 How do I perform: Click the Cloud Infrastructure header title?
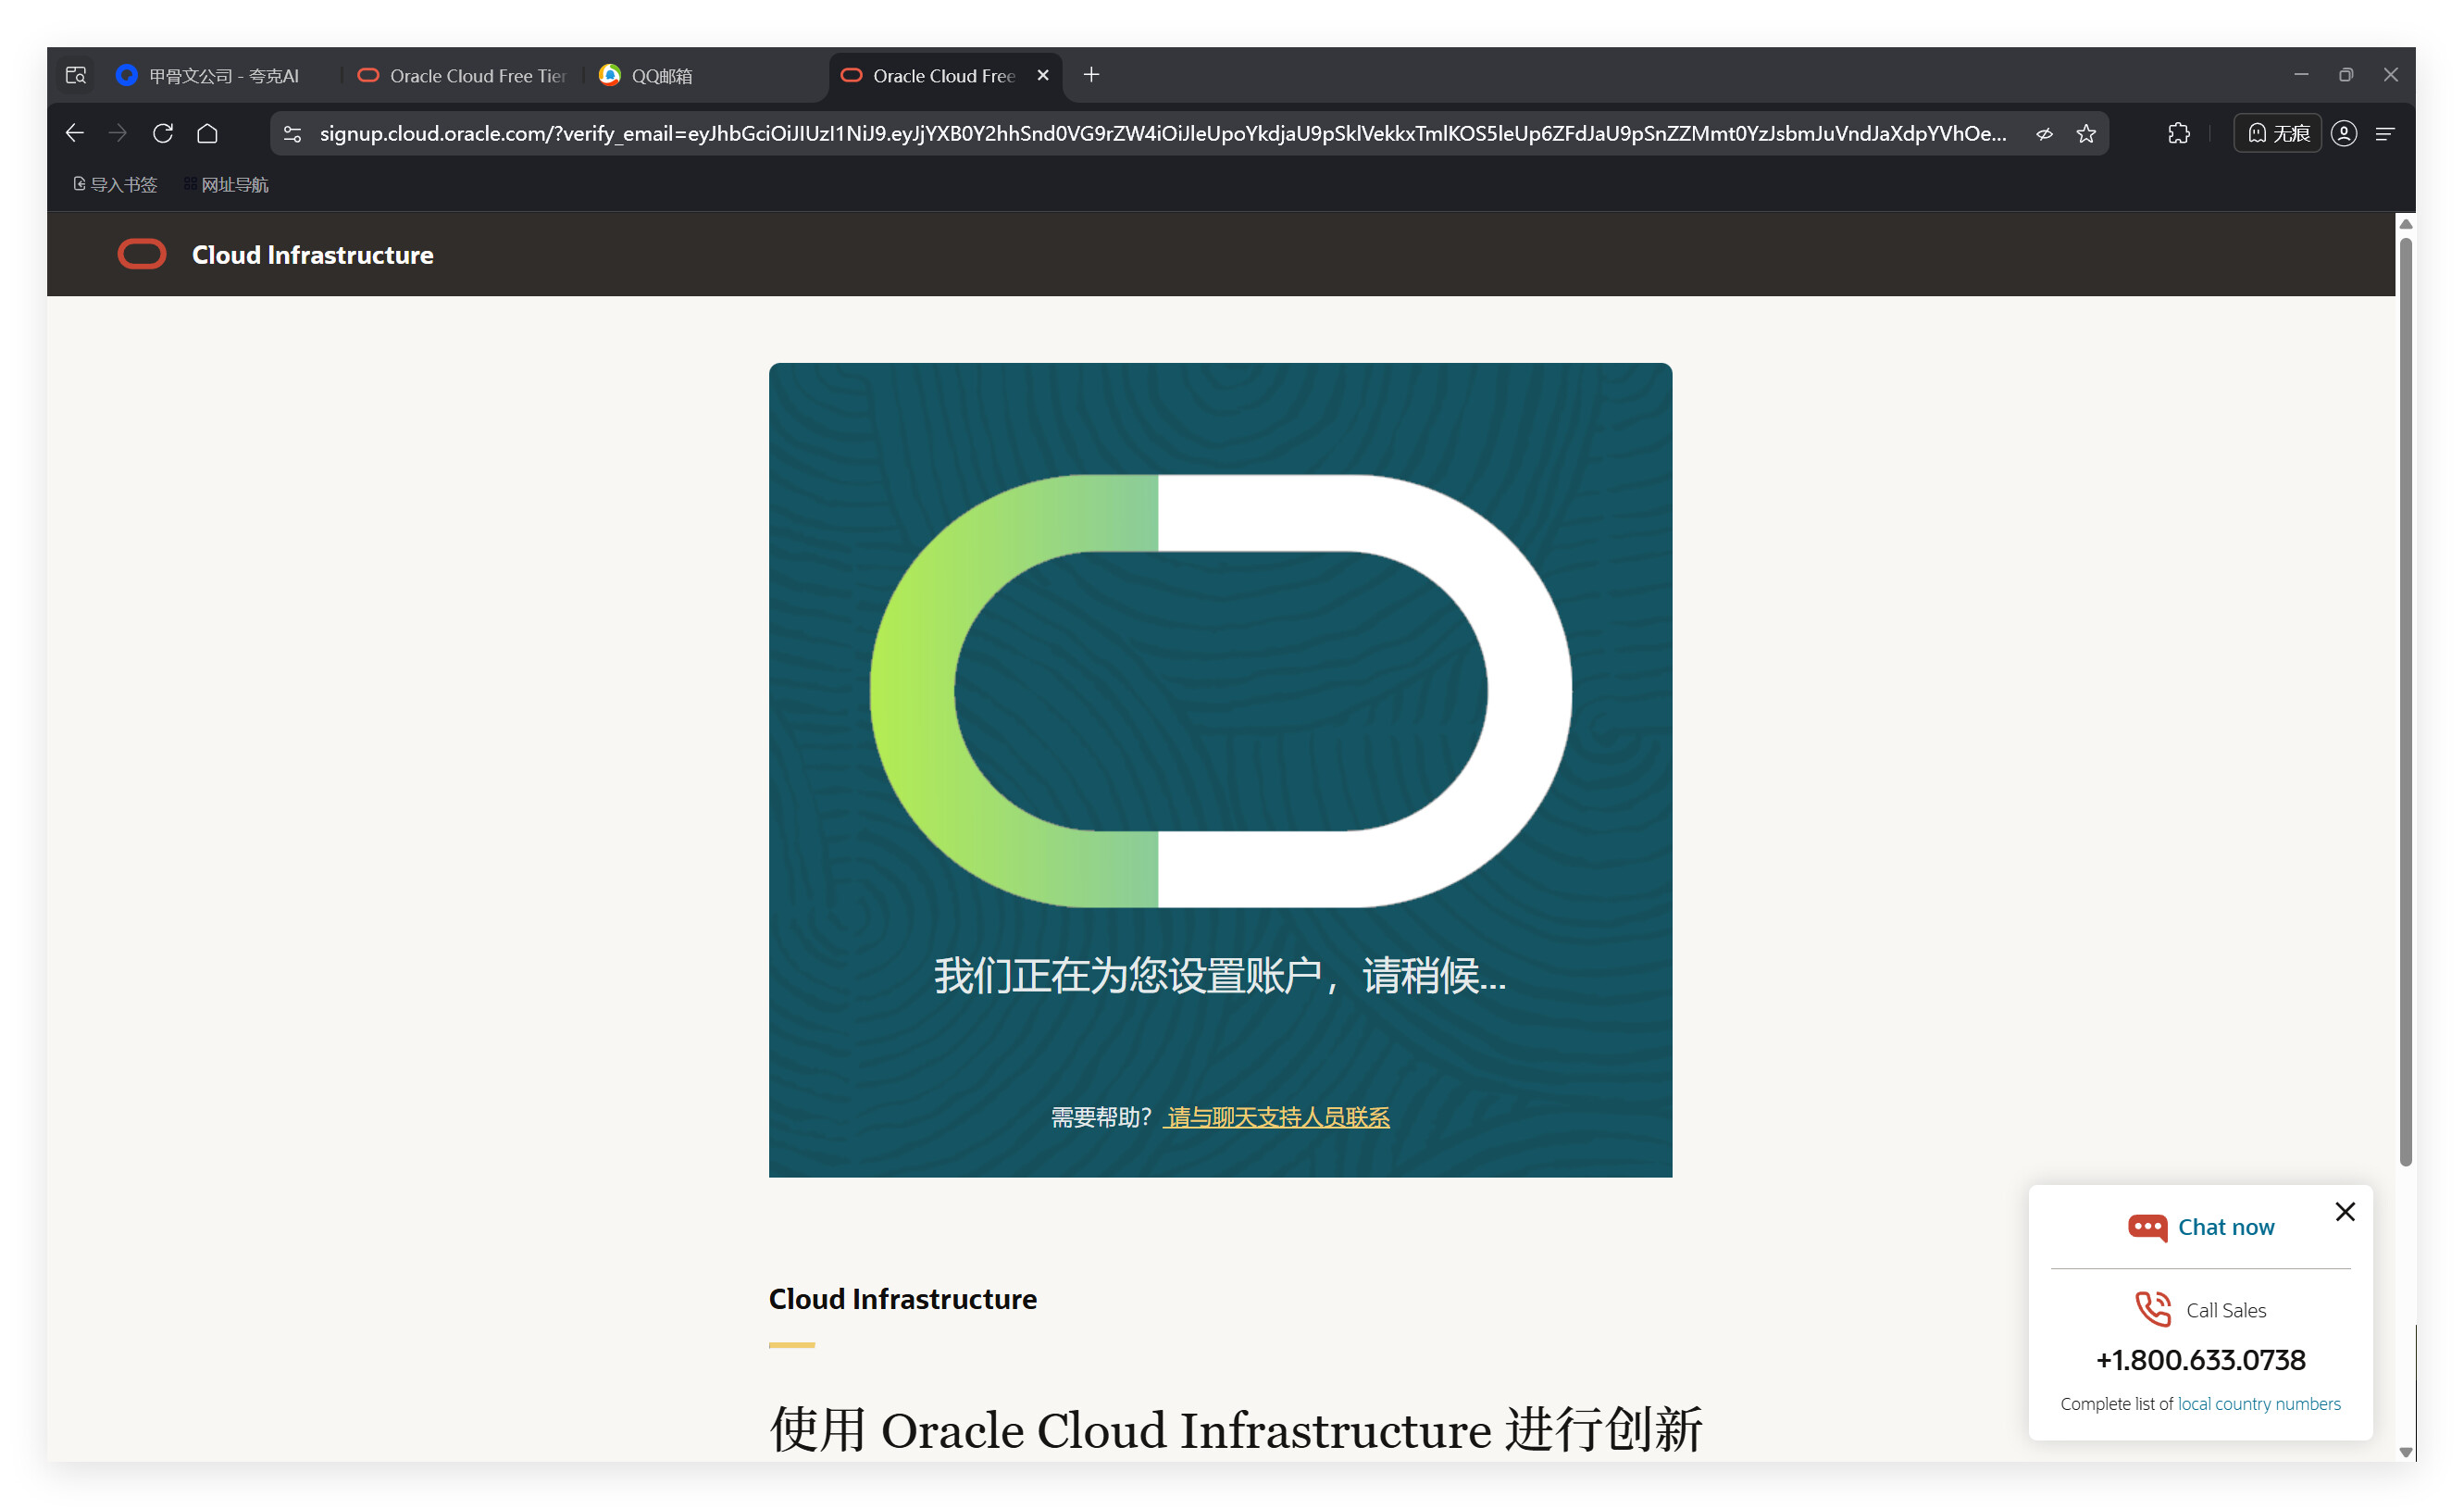313,255
